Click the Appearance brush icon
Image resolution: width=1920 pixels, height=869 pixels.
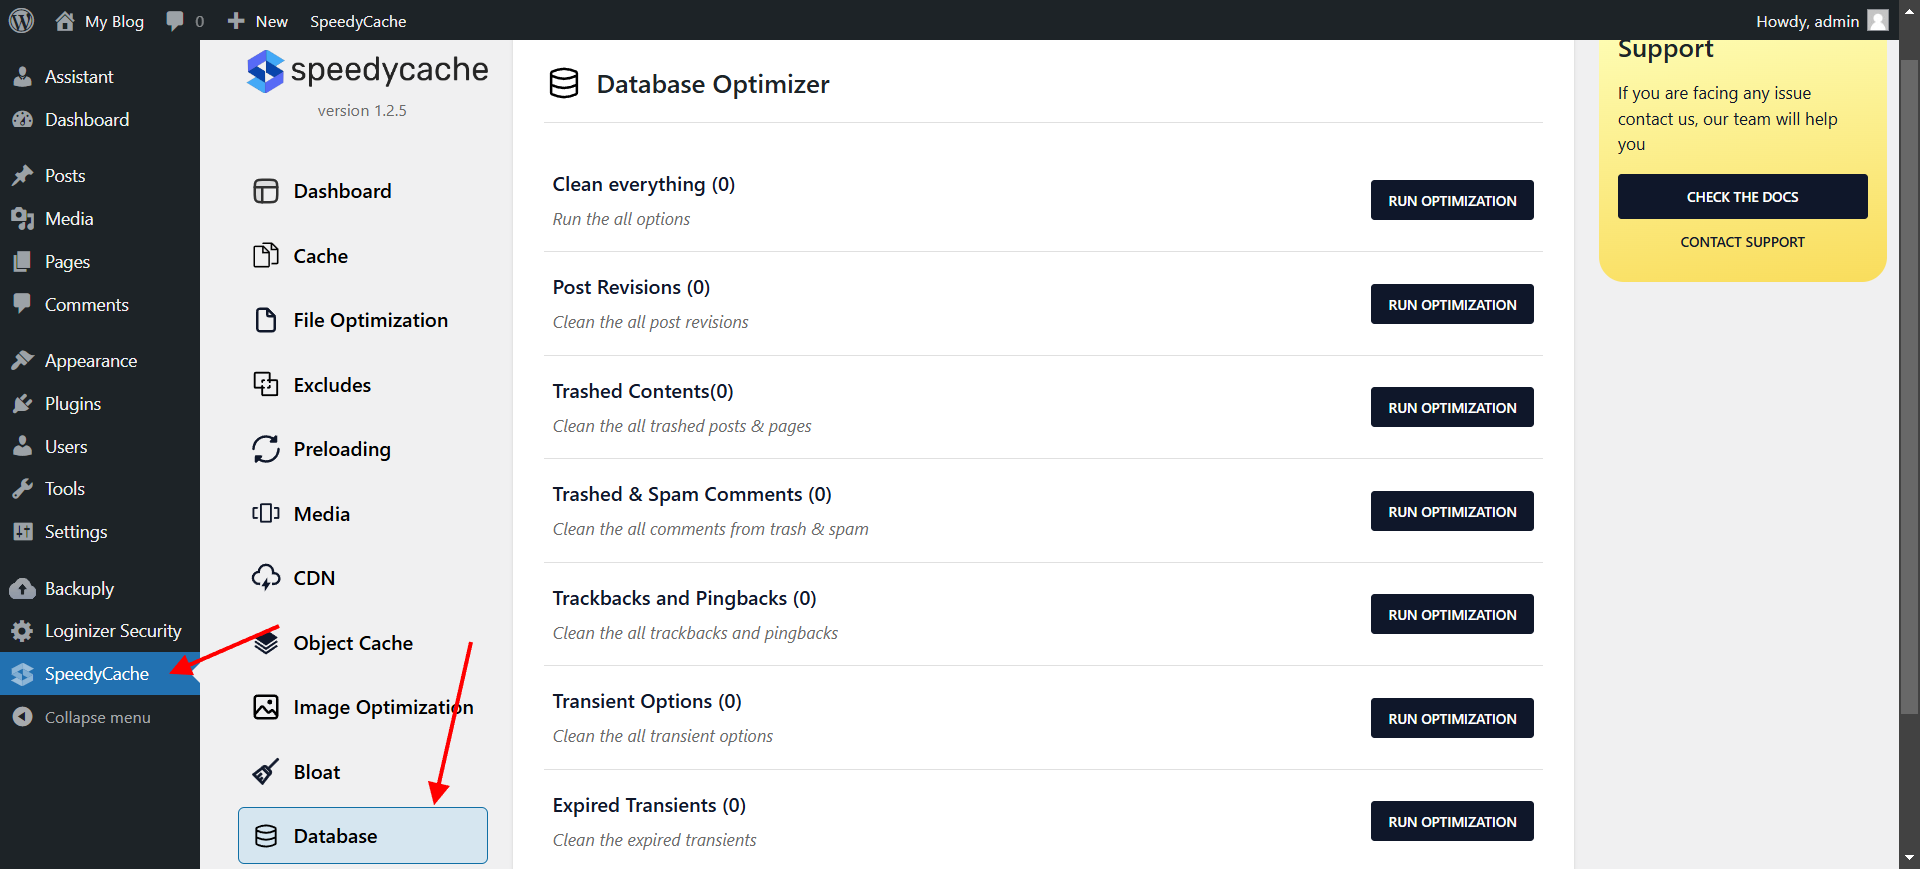tap(23, 361)
